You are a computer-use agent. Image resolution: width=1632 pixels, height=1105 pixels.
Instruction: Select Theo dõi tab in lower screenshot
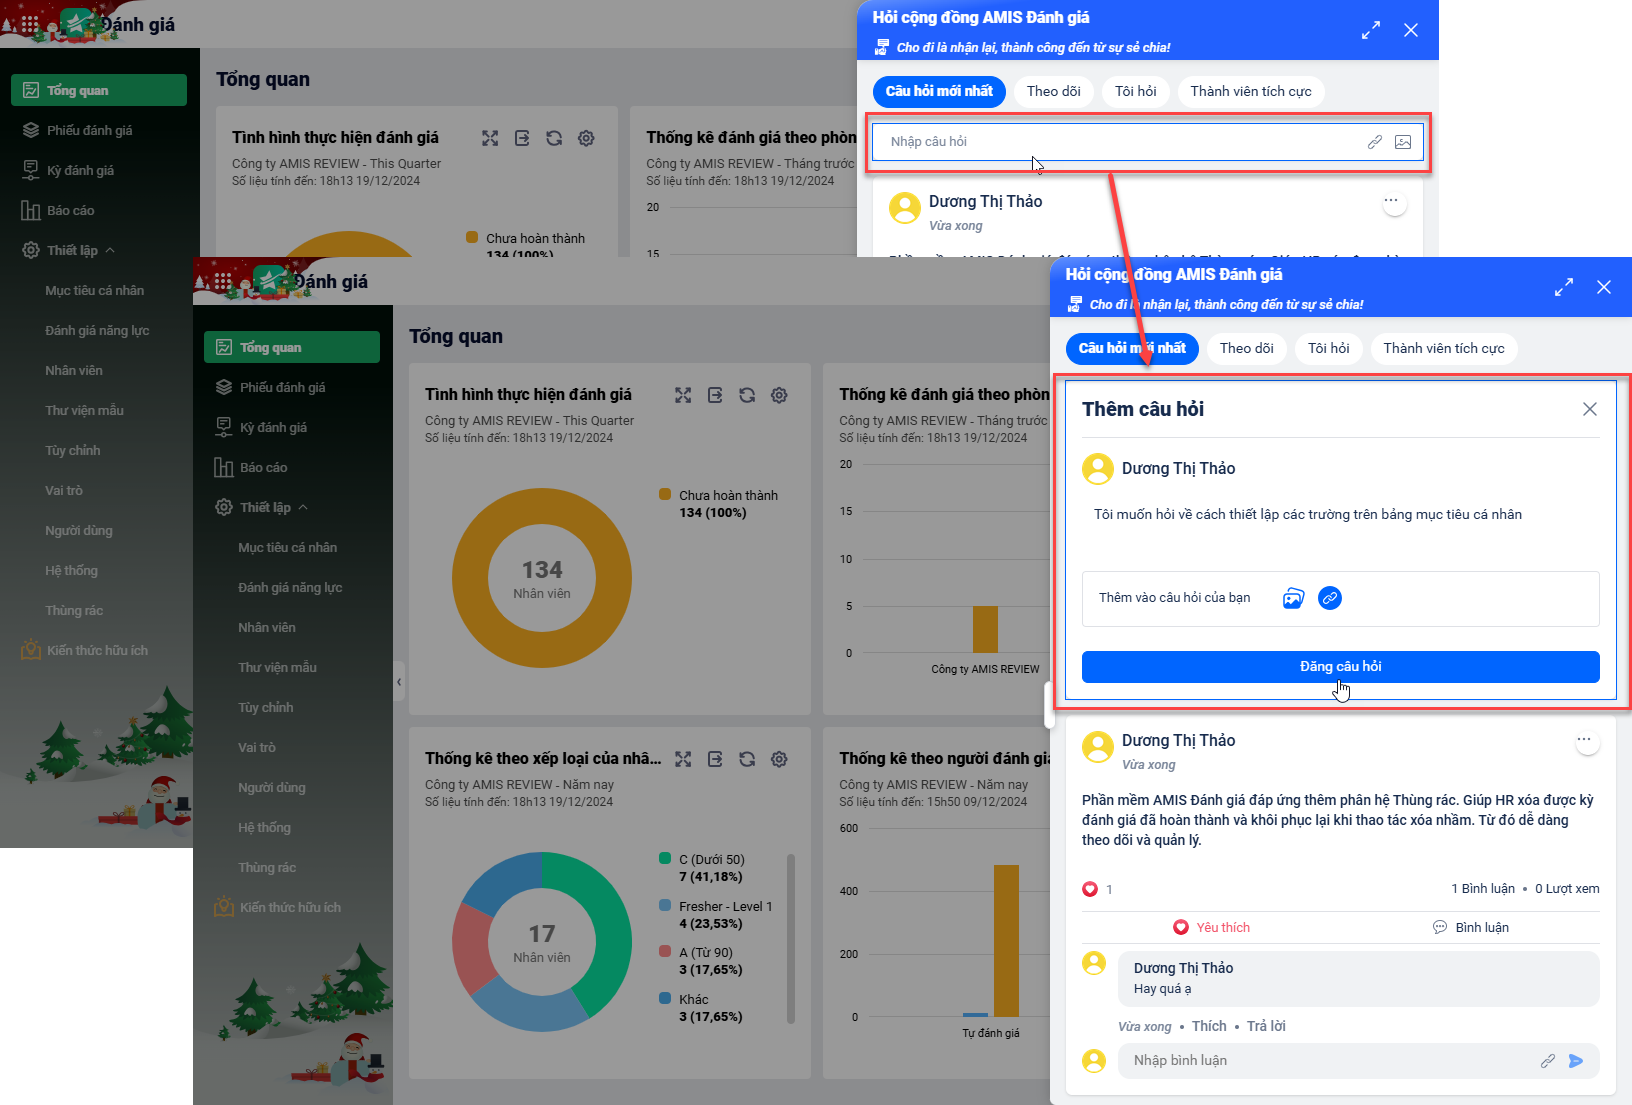(1246, 348)
